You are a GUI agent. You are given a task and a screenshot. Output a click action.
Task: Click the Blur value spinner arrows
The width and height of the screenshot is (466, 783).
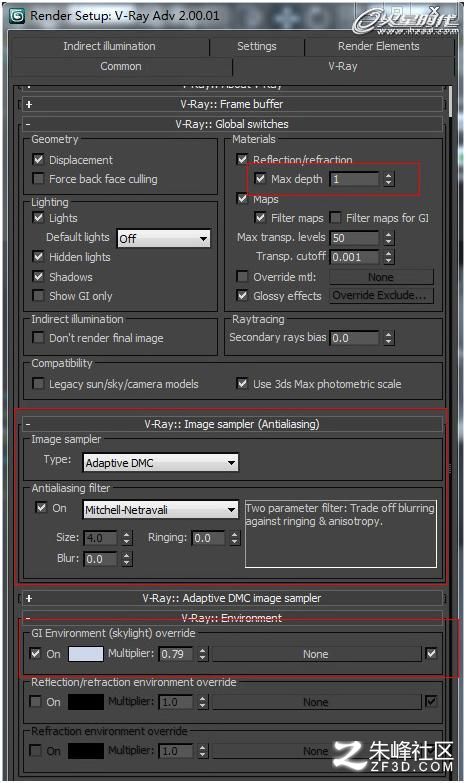[x=127, y=559]
